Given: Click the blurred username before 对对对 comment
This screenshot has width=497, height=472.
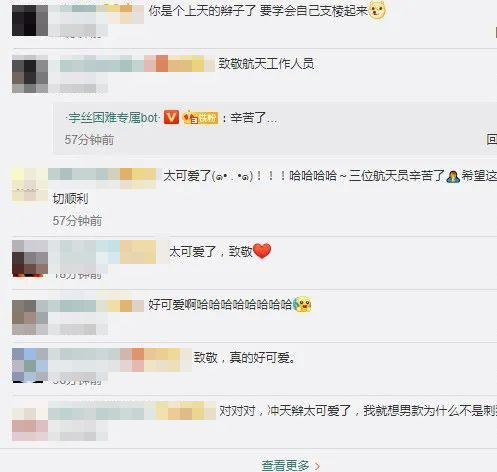Looking at the screenshot, I should click(x=133, y=410).
